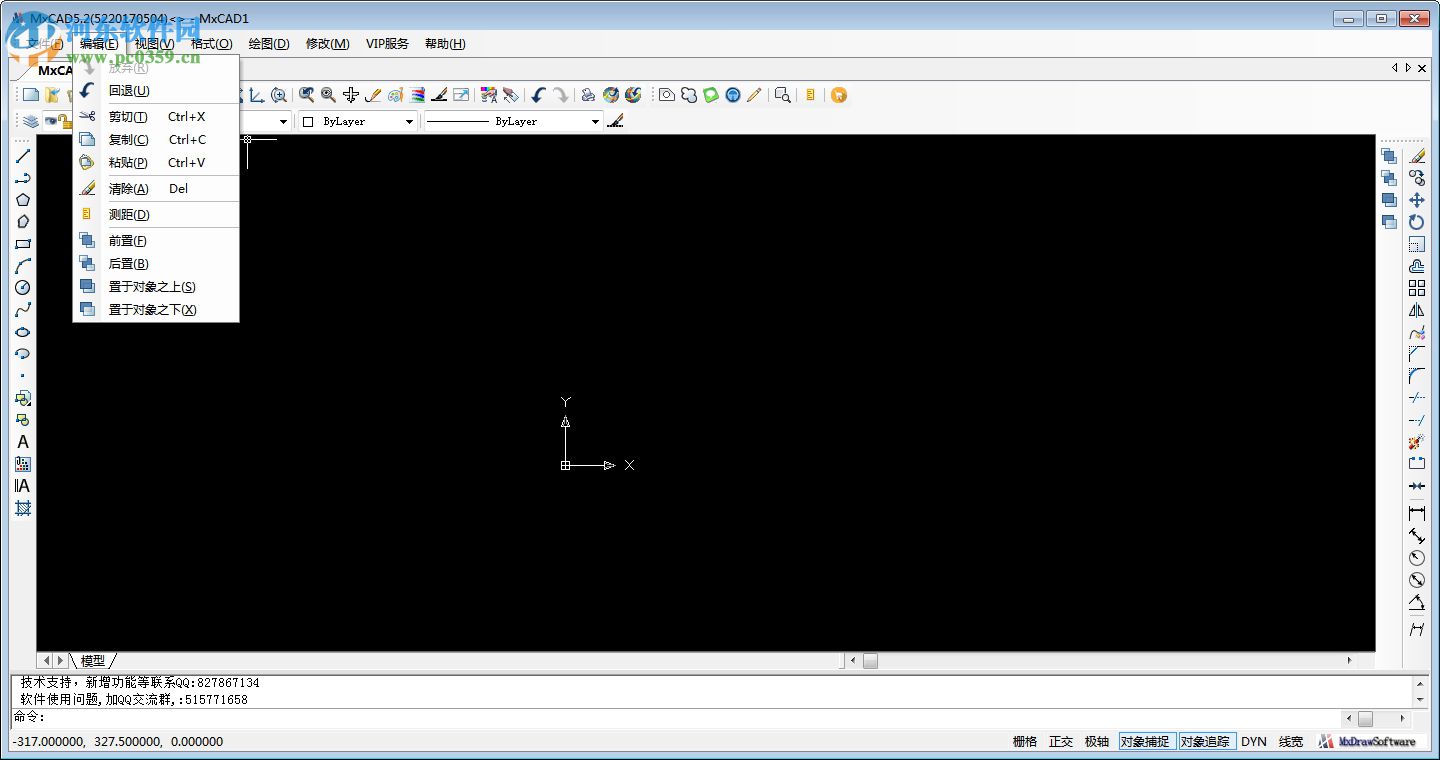Image resolution: width=1440 pixels, height=760 pixels.
Task: Click the Redo arrow in top toolbar
Action: (x=560, y=95)
